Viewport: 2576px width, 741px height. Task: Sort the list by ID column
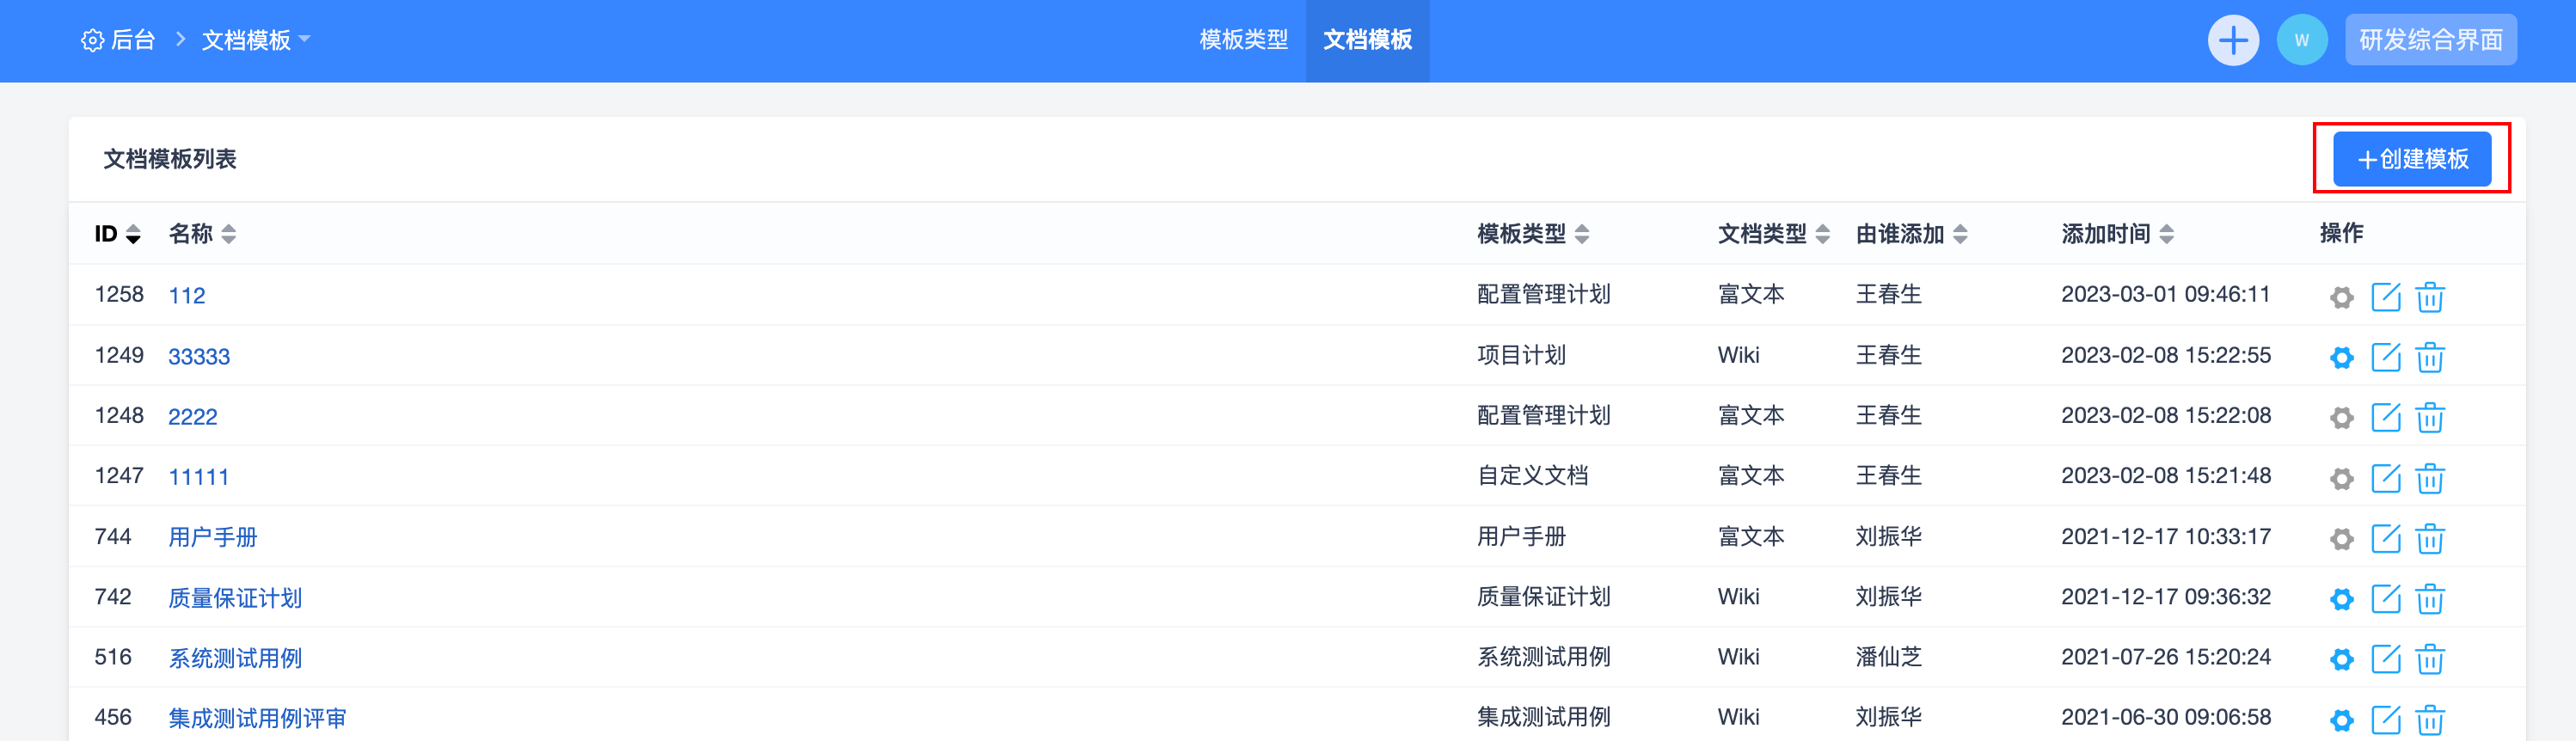pyautogui.click(x=132, y=234)
